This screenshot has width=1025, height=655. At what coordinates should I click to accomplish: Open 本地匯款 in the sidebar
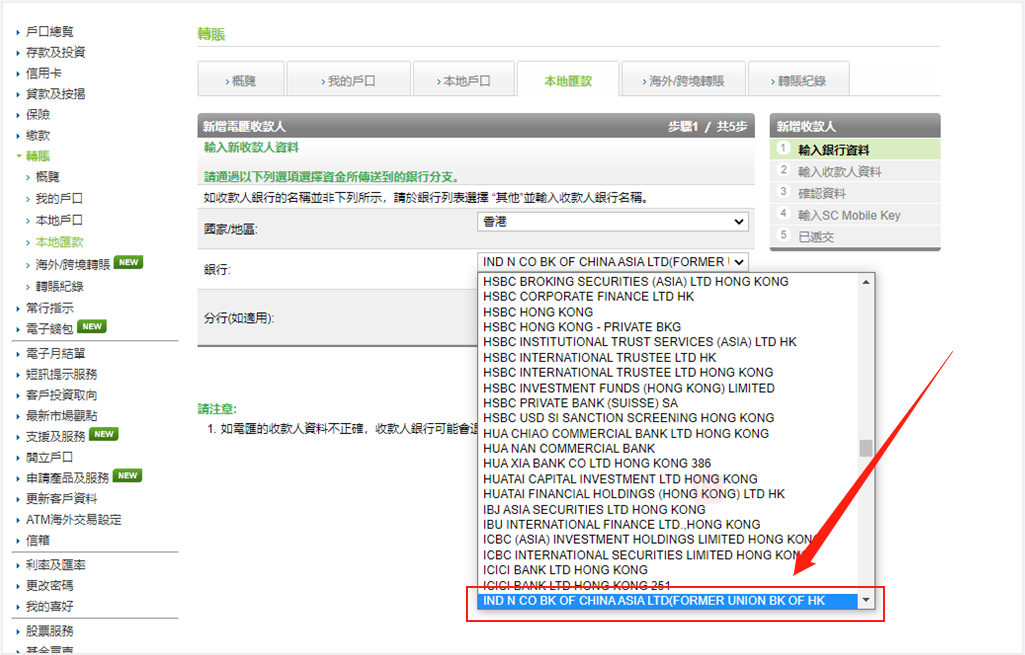(59, 242)
